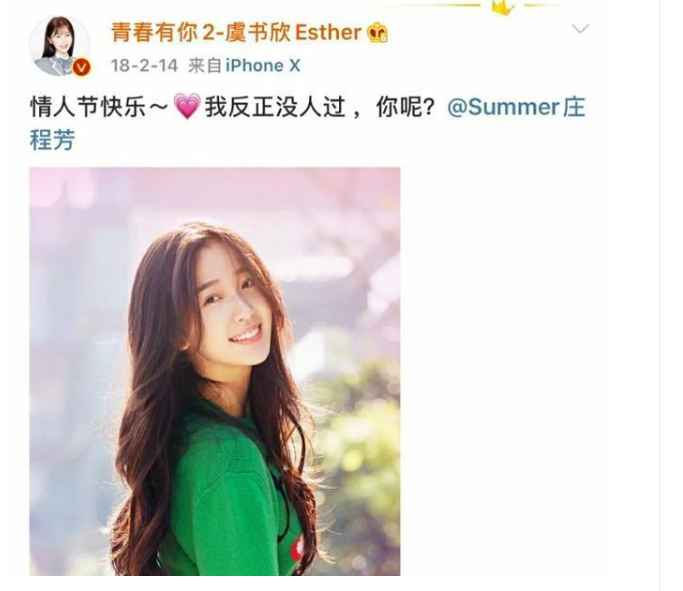Open the @Summer庄 mention
Screen dimensions: 683x591
click(516, 107)
